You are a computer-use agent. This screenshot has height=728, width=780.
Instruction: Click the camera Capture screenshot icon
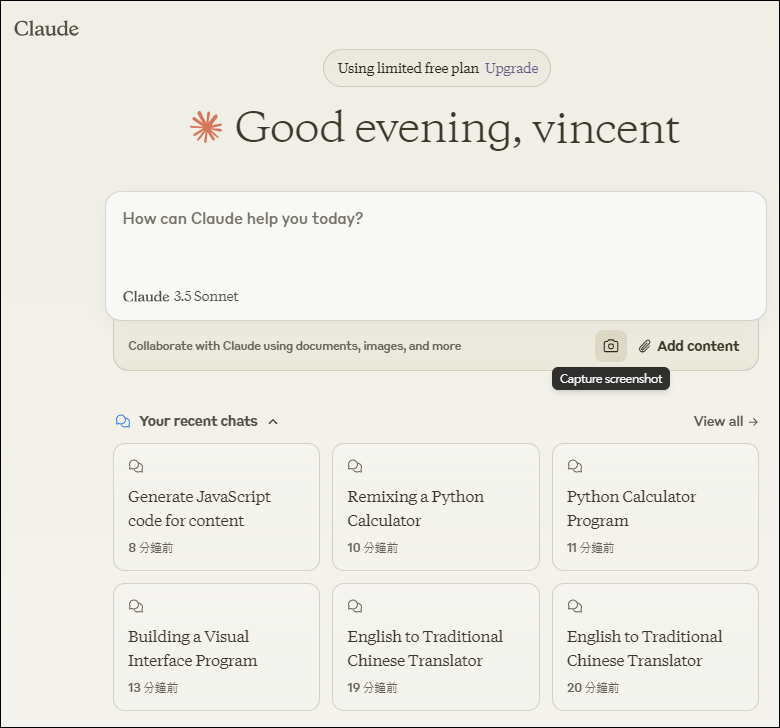611,346
